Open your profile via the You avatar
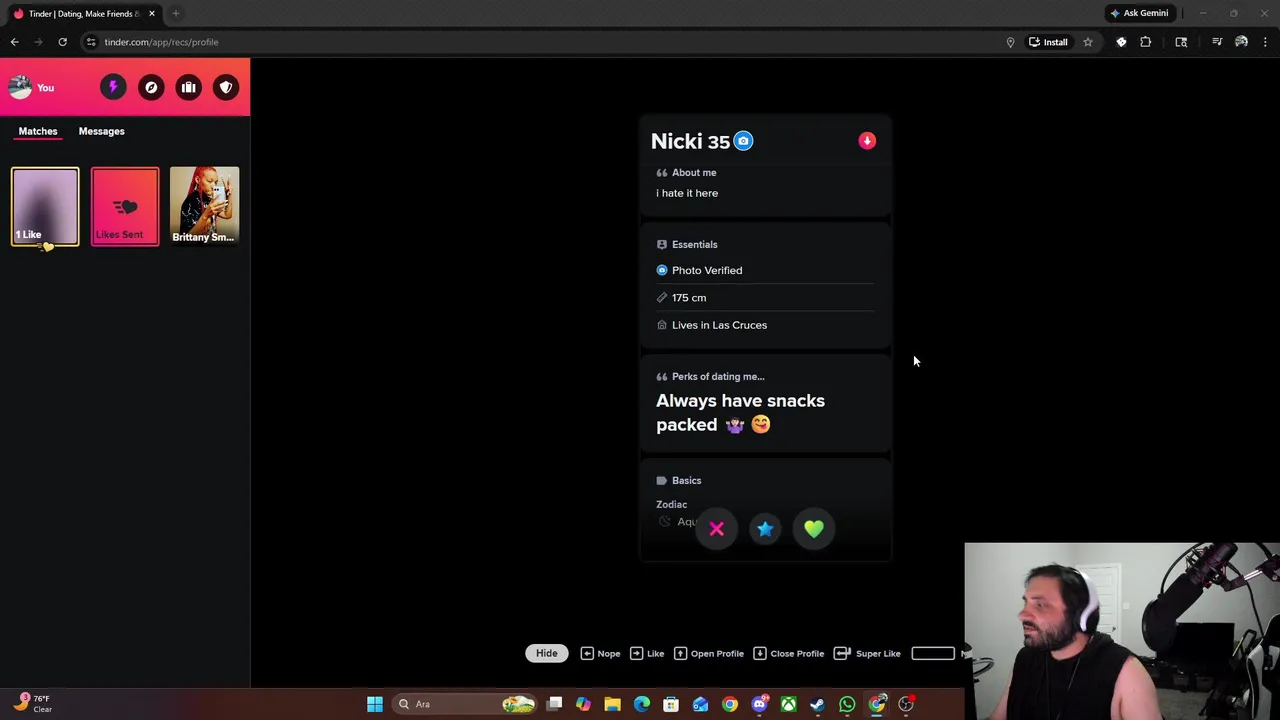Screen dimensions: 1280x720 [31, 87]
